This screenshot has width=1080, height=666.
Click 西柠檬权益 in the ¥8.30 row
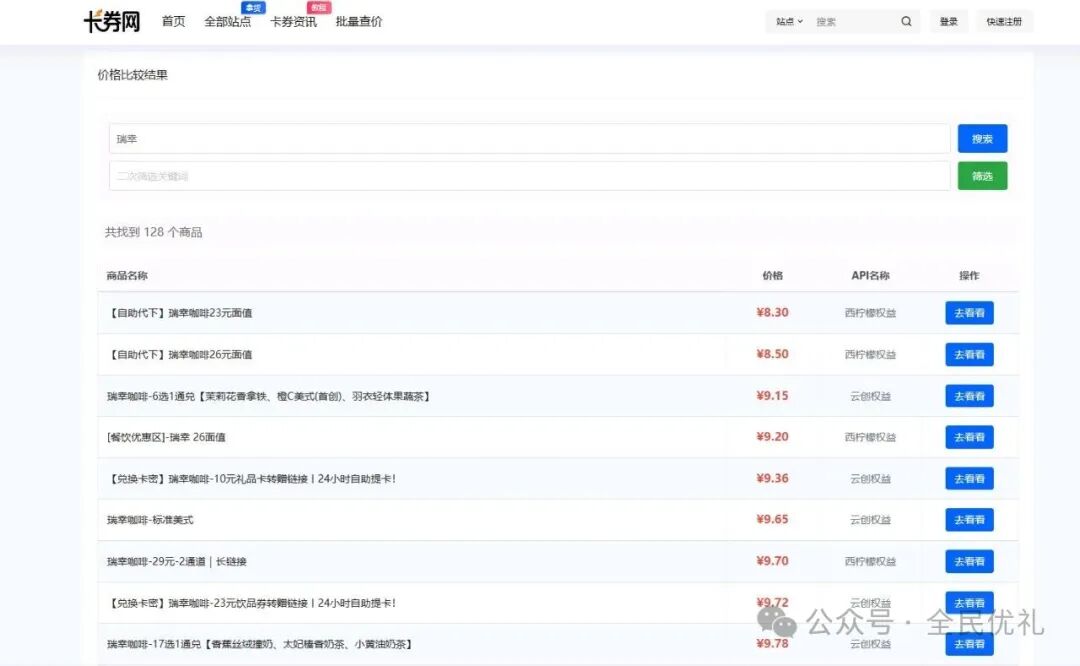[x=871, y=313]
